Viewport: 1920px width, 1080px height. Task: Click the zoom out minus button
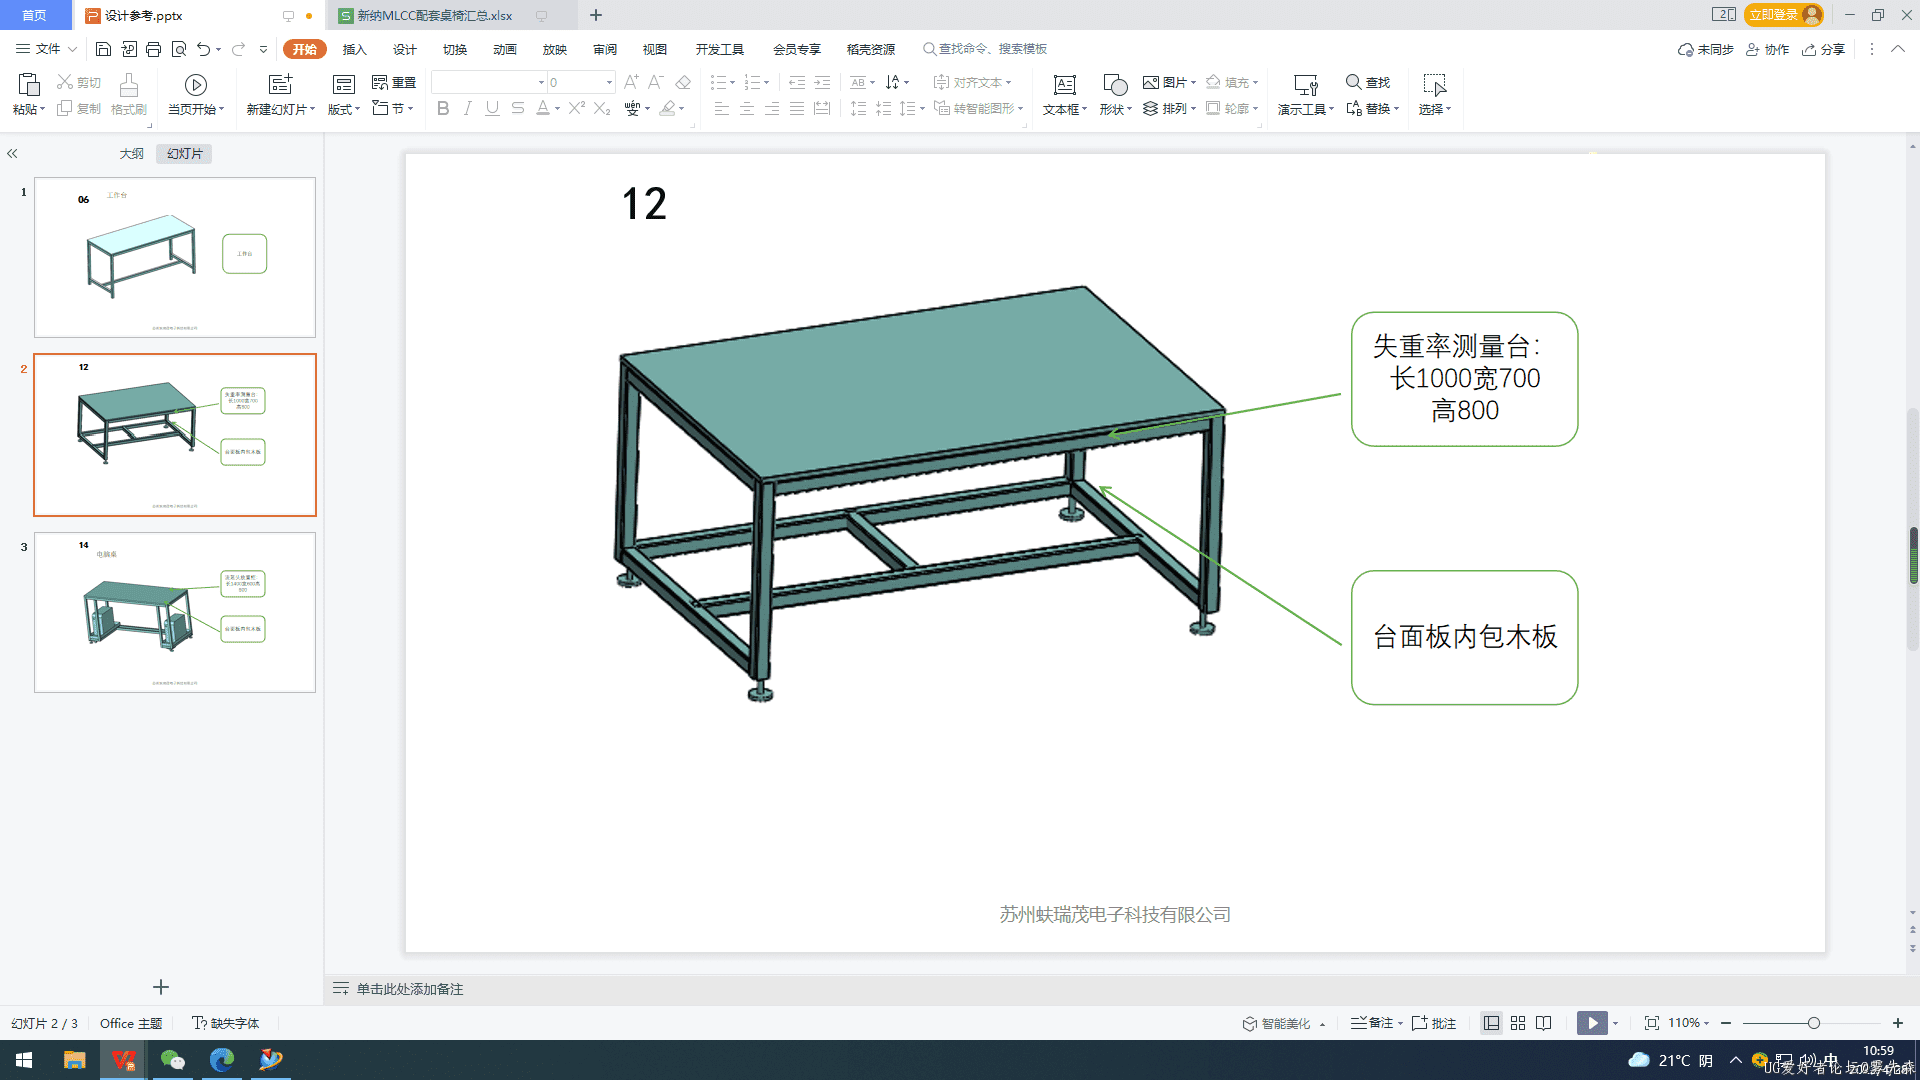[1726, 1023]
